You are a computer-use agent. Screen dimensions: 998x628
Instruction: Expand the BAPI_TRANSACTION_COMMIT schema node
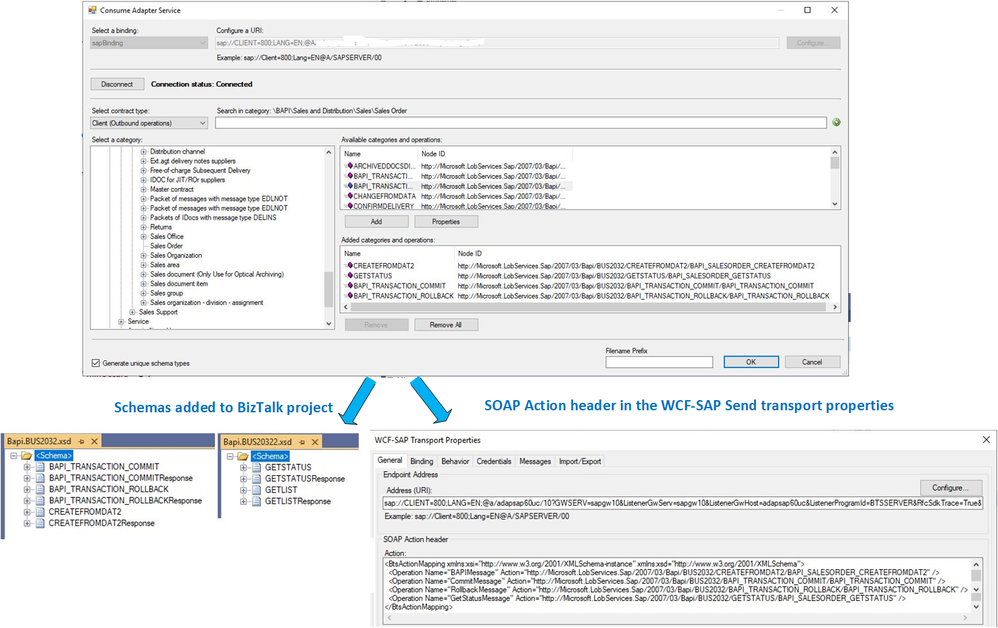coord(27,466)
